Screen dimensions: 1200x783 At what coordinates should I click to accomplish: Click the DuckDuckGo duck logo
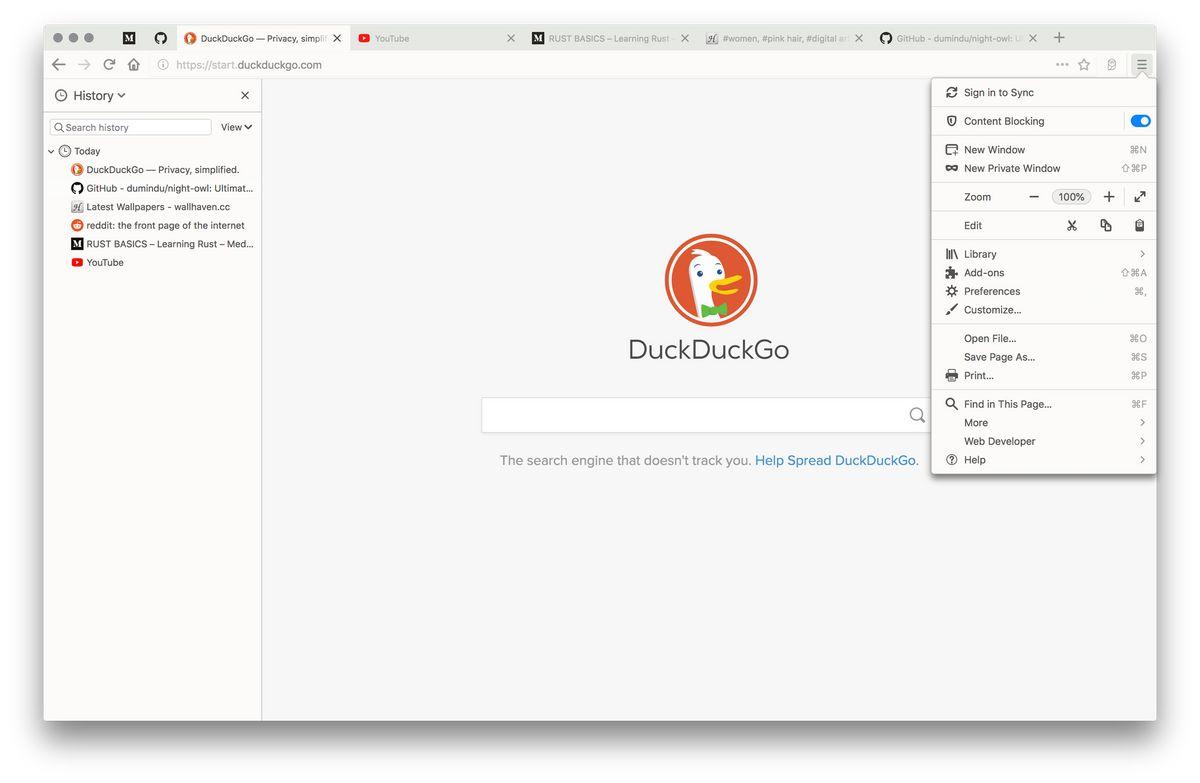(711, 280)
